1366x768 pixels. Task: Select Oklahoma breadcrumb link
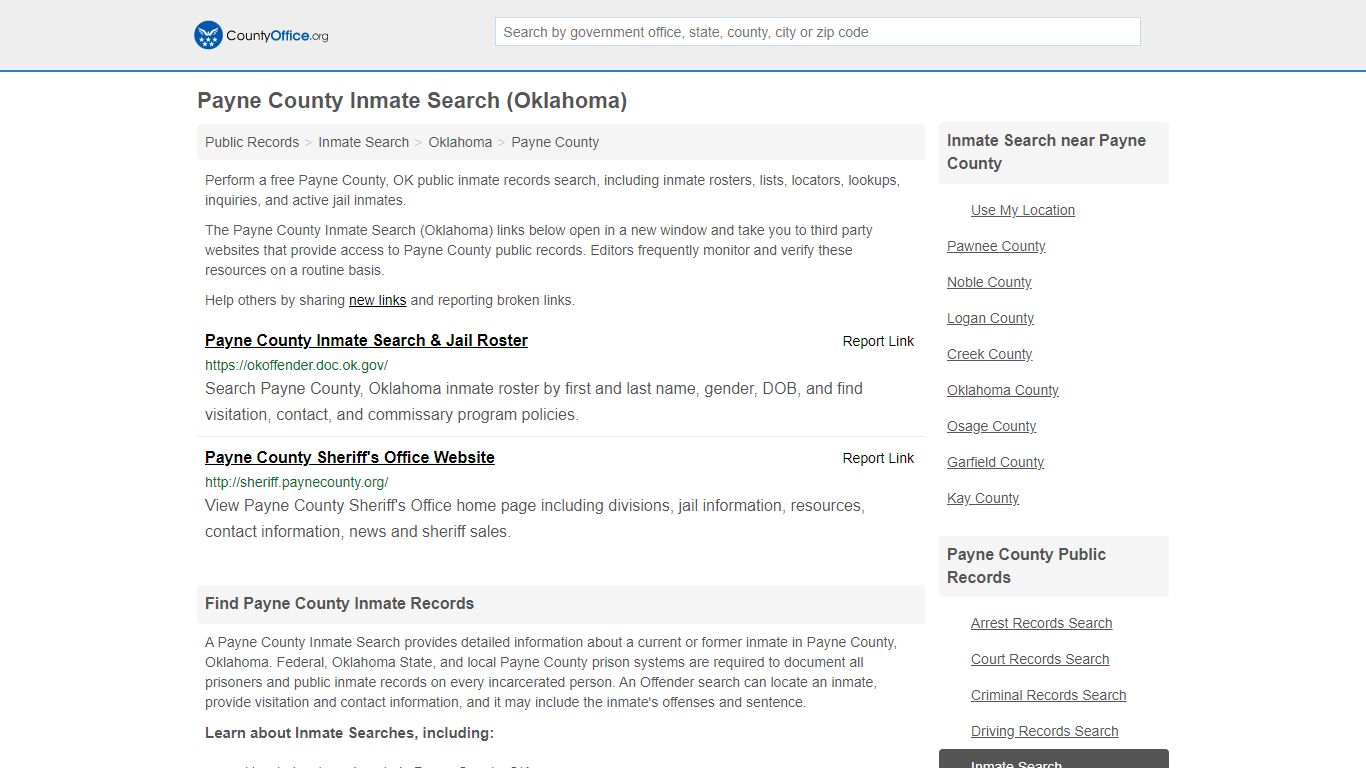460,142
